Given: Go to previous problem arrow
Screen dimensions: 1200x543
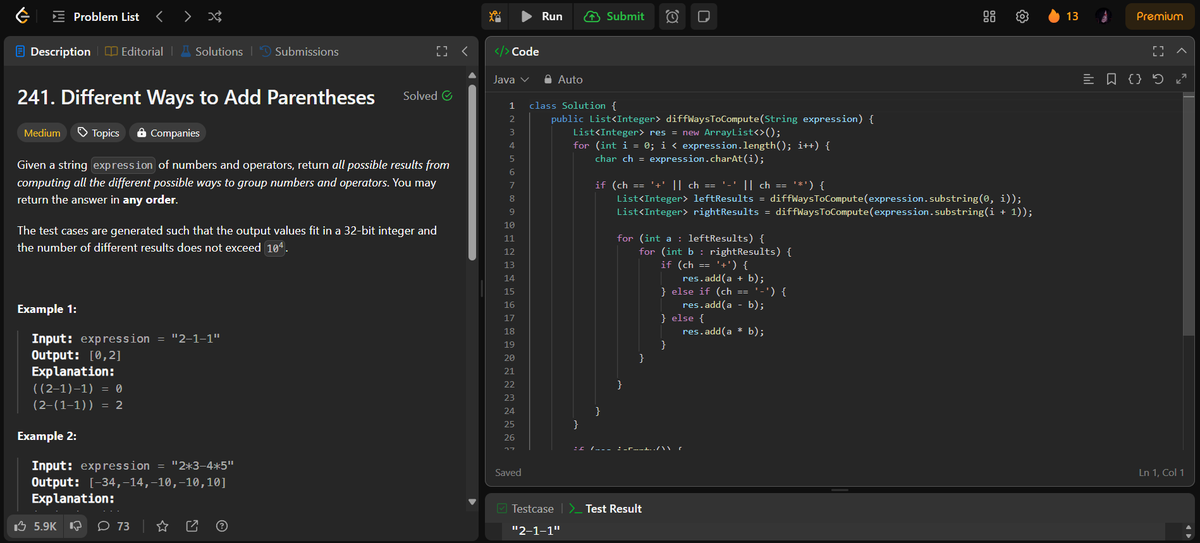Looking at the screenshot, I should coord(160,17).
